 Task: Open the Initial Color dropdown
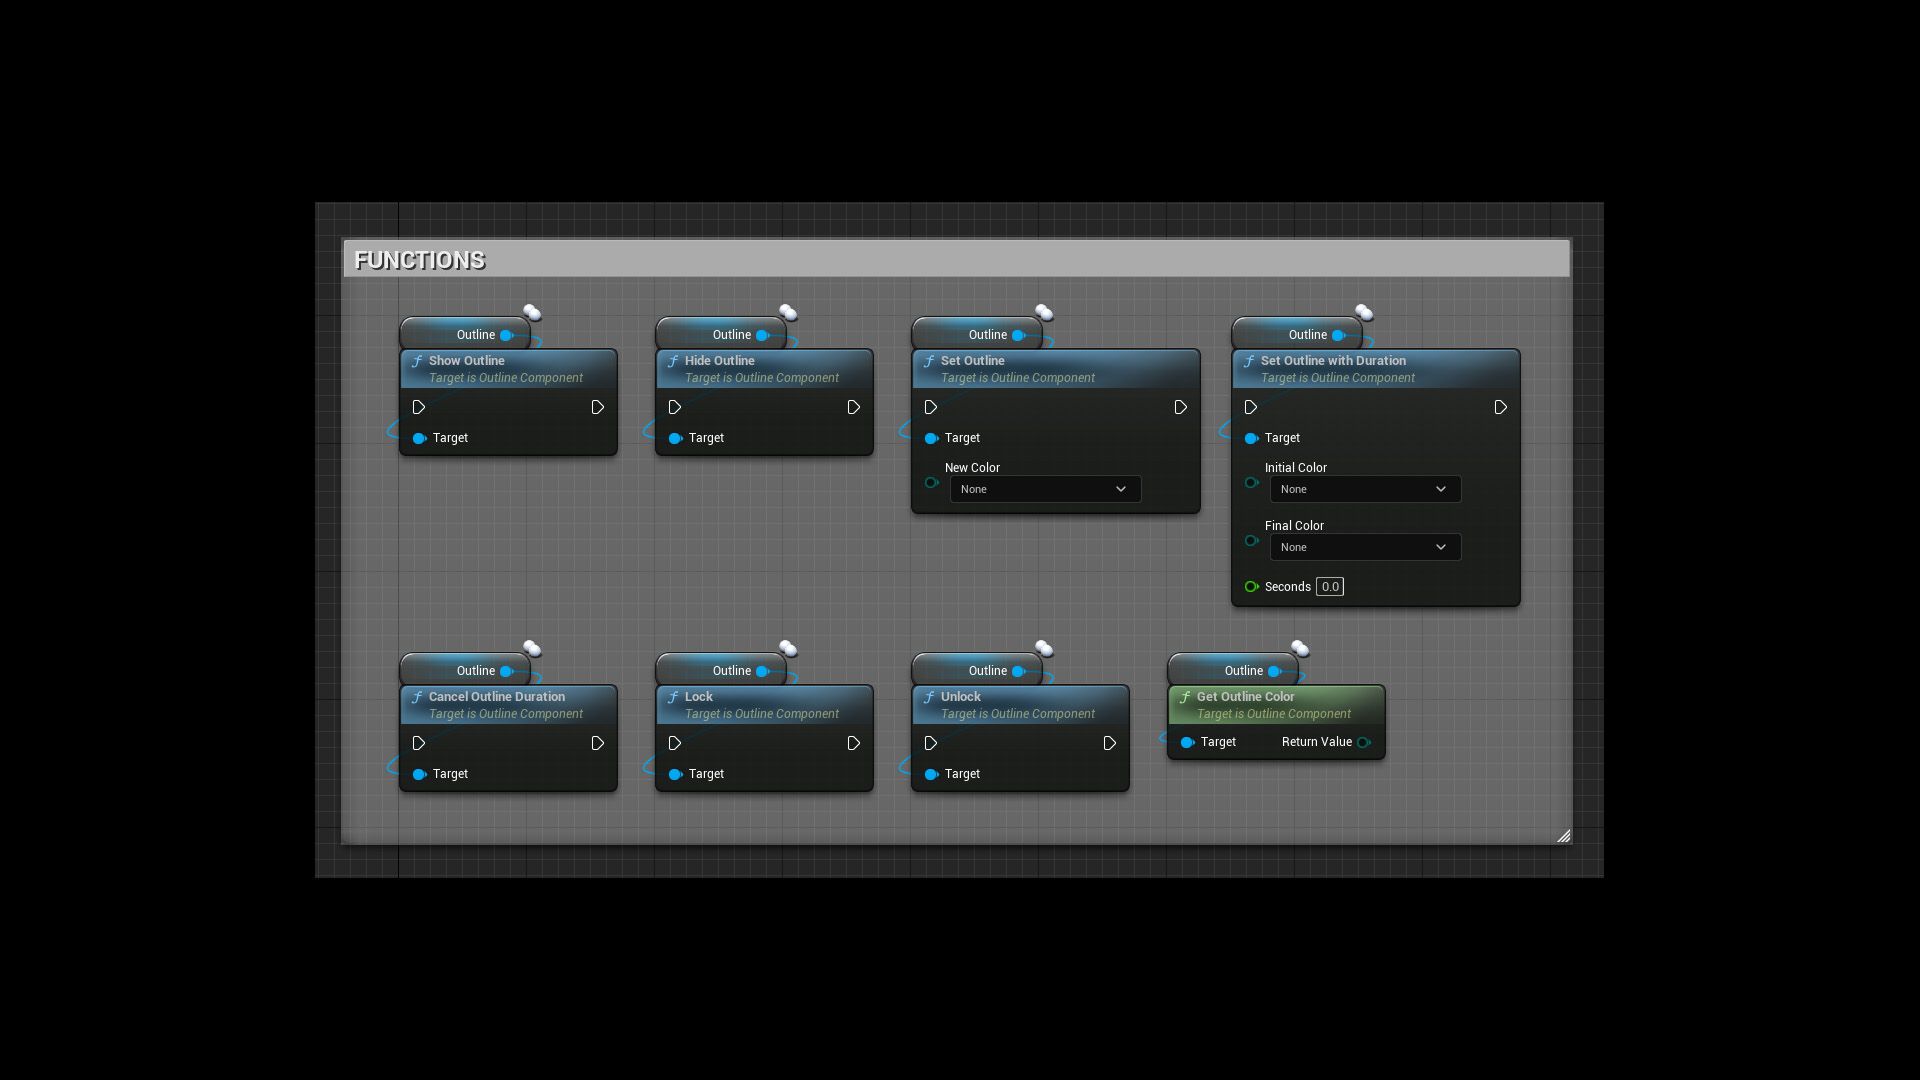(1365, 489)
